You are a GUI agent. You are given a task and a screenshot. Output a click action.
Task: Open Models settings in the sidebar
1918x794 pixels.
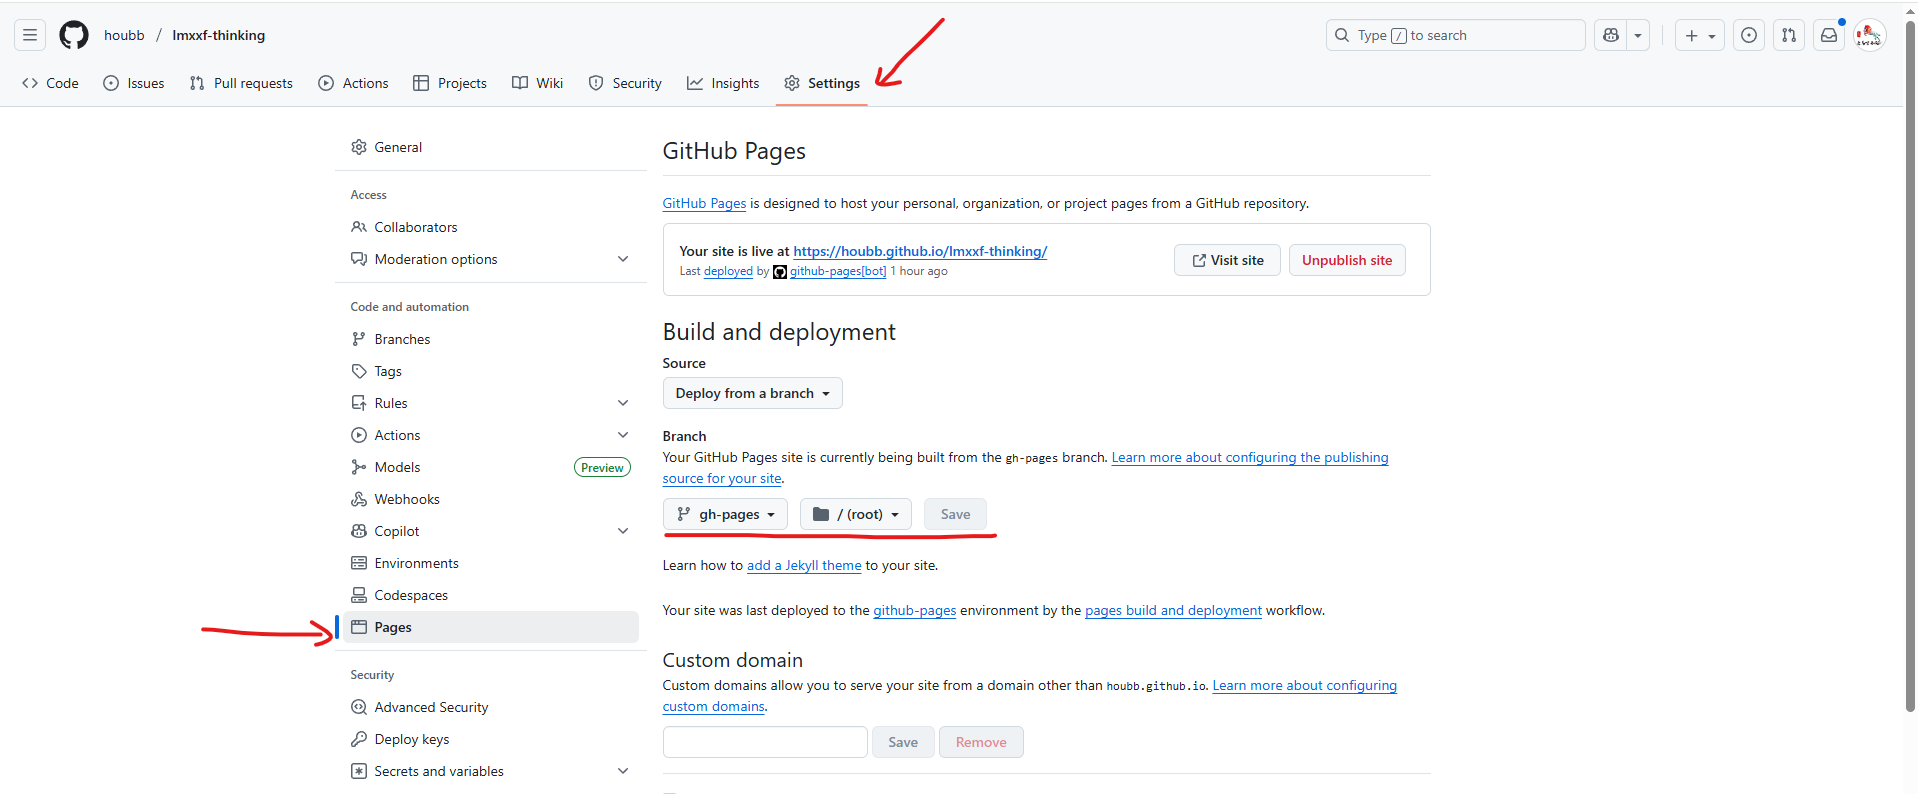tap(491, 467)
